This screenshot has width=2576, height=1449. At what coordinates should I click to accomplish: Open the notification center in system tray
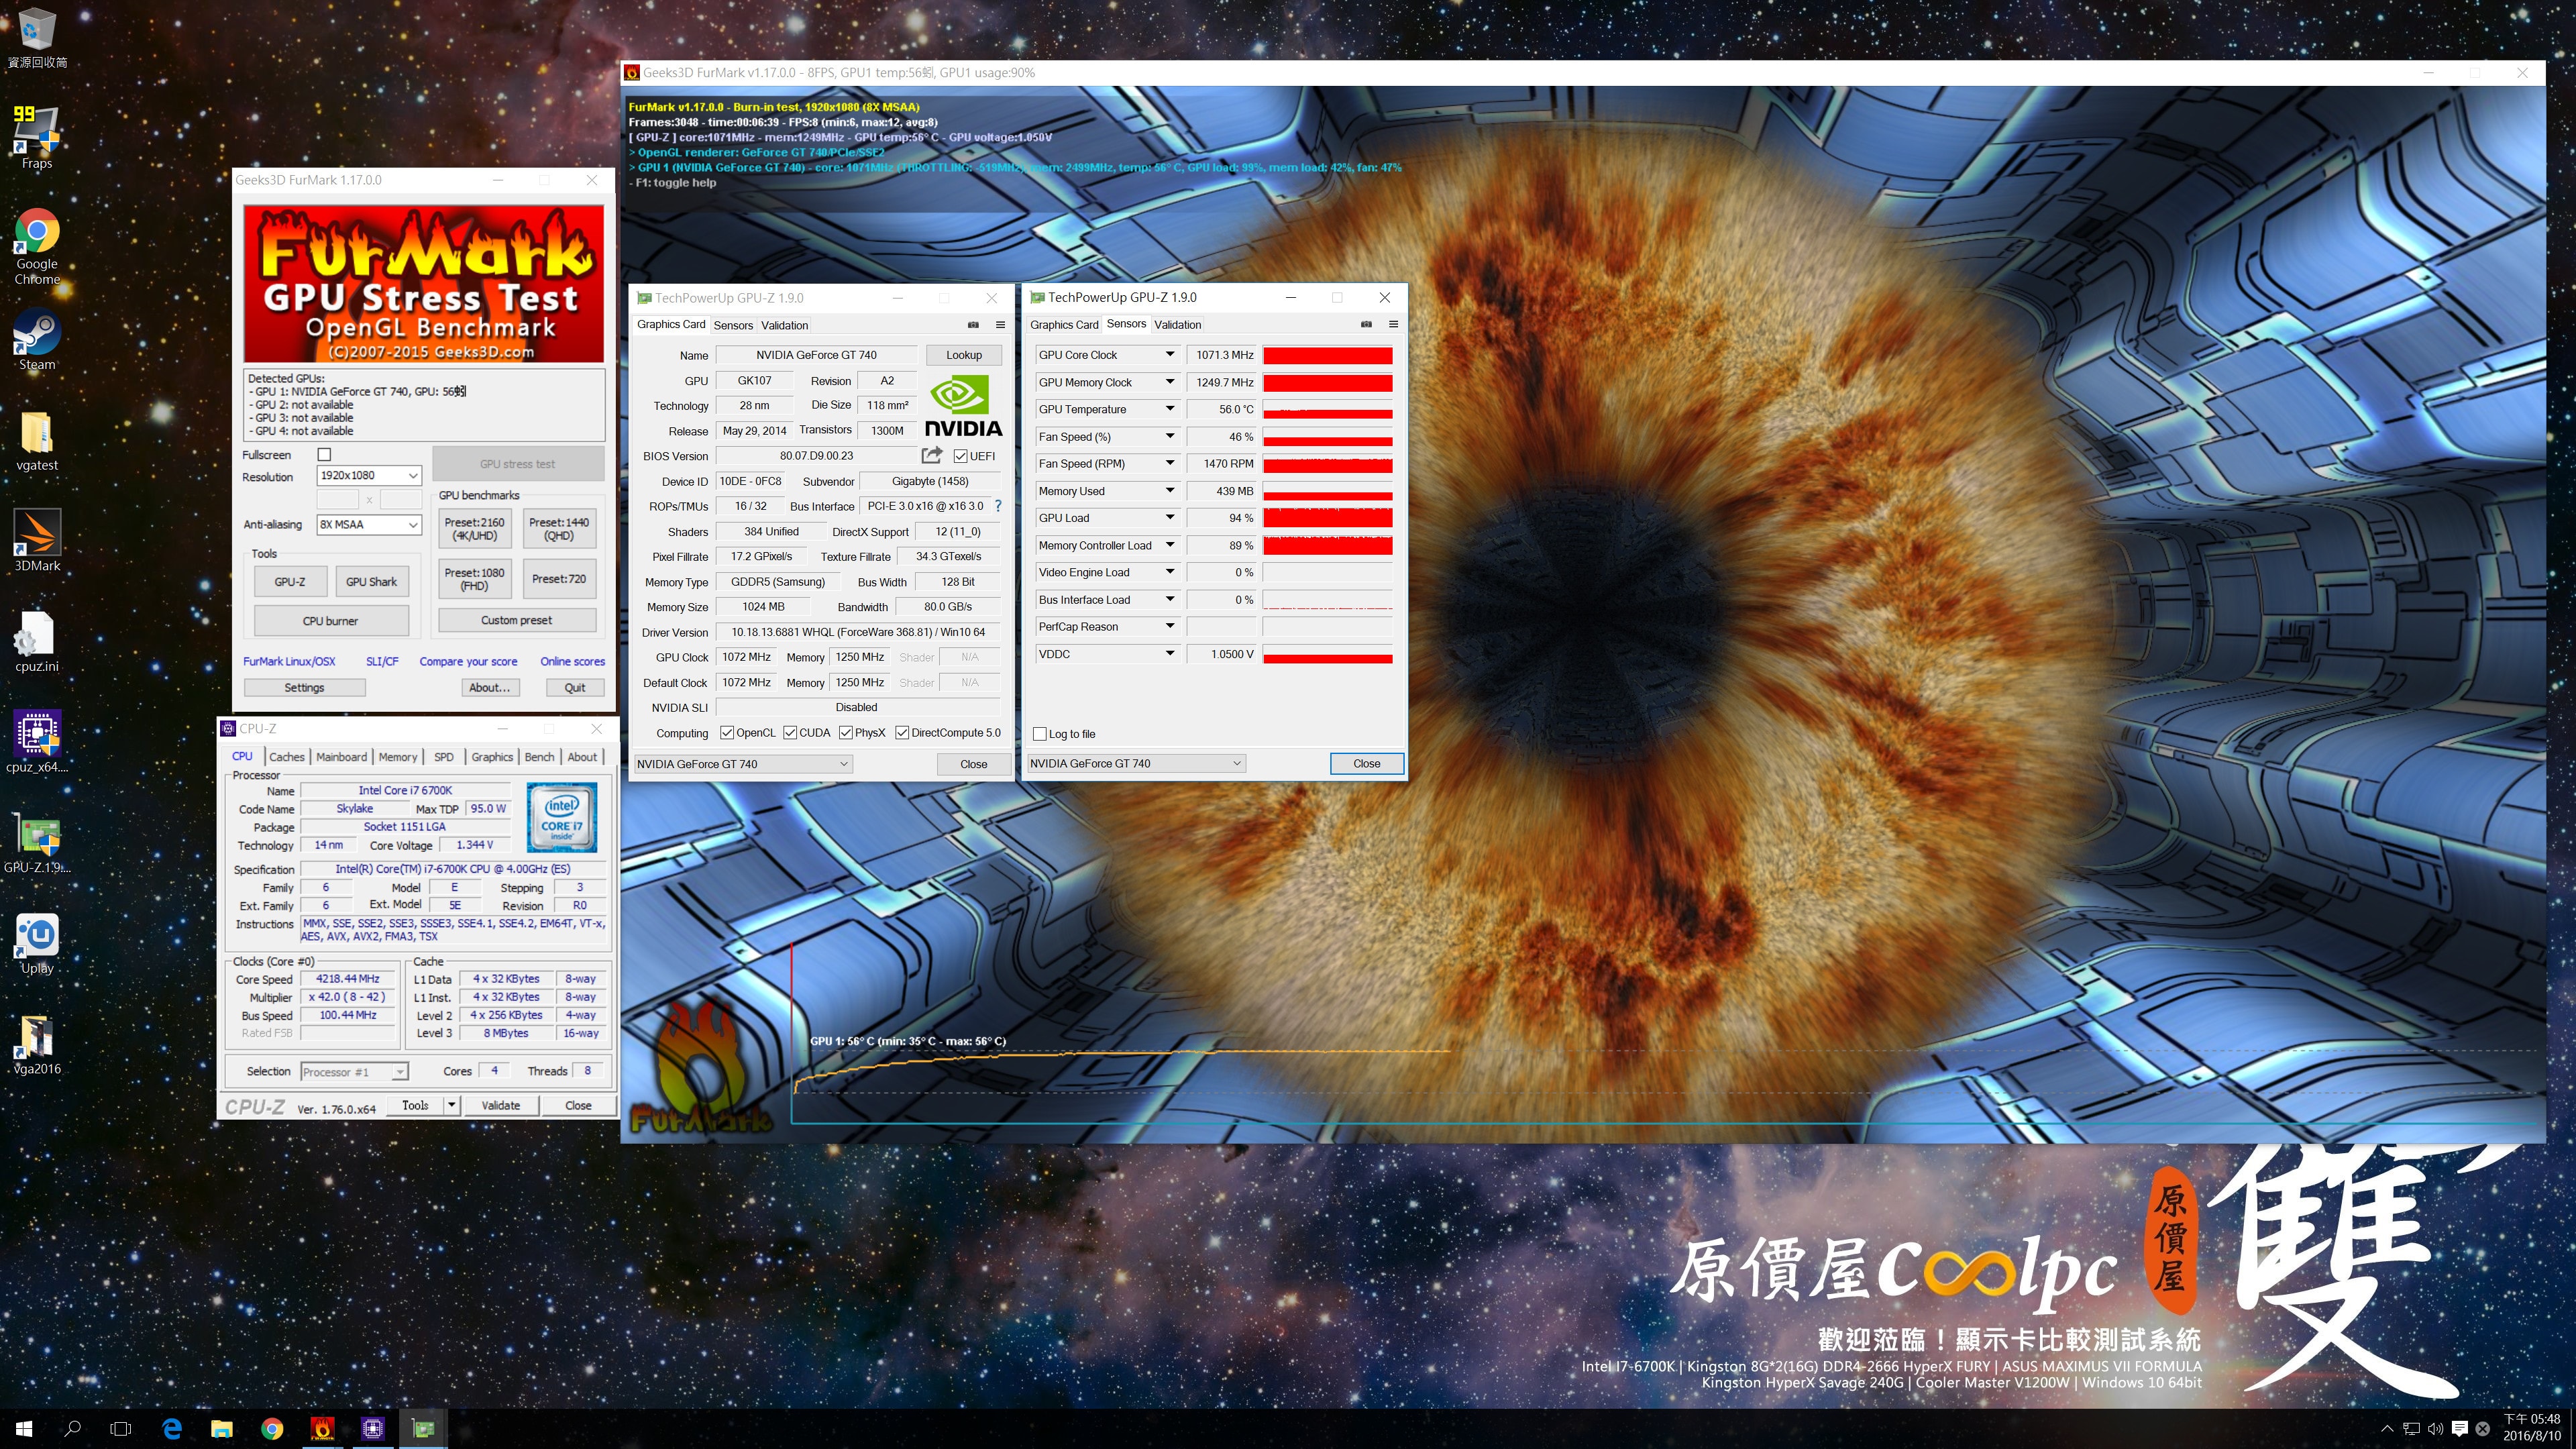point(2460,1429)
